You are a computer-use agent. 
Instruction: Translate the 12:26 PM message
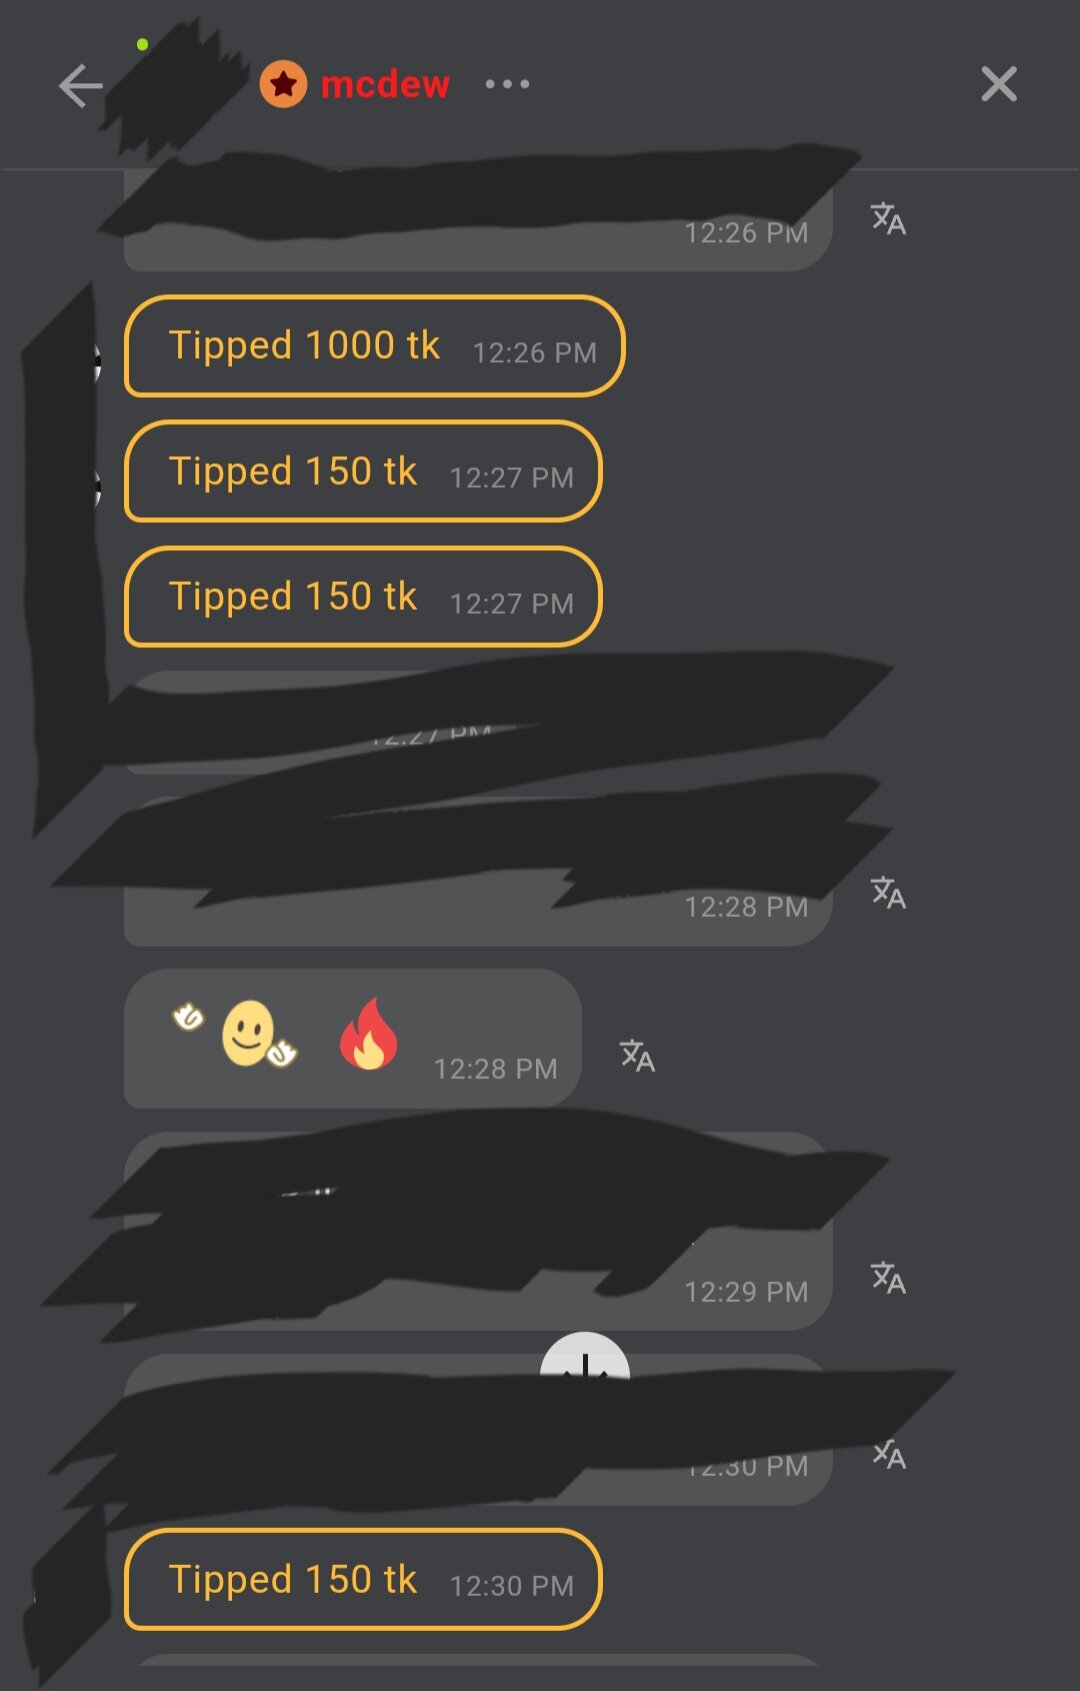(x=888, y=219)
